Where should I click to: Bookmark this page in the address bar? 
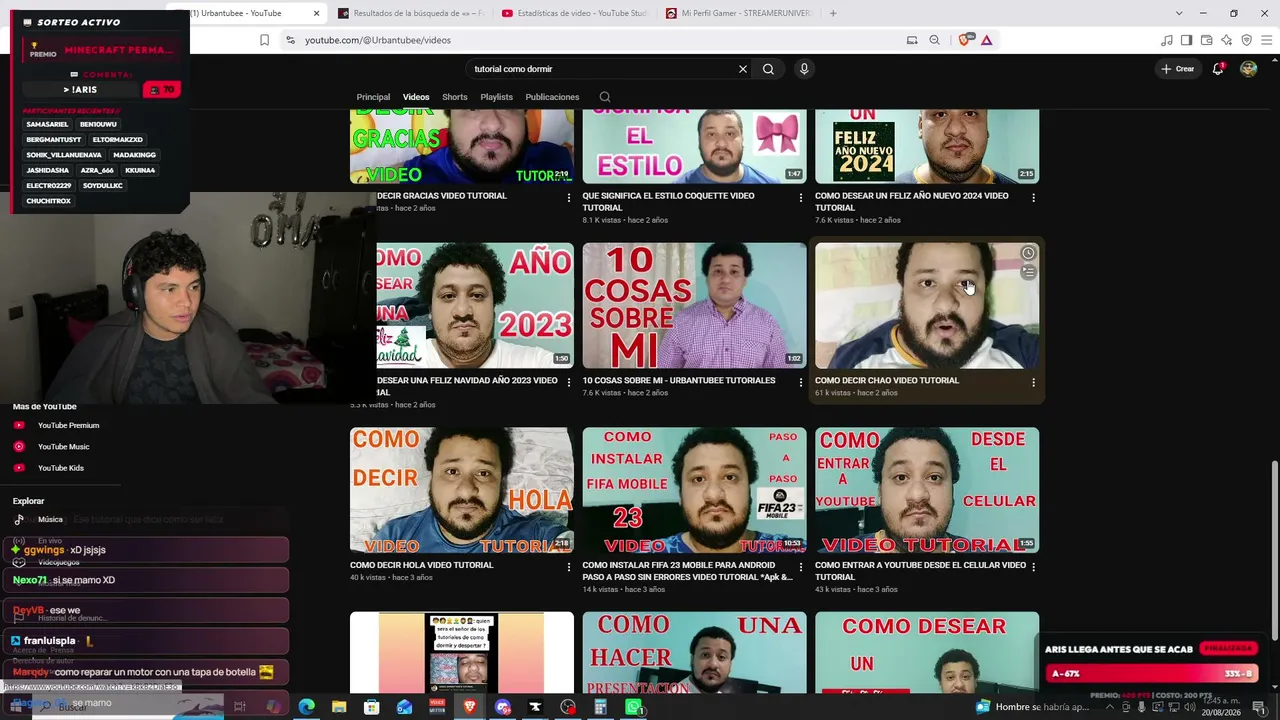[264, 40]
